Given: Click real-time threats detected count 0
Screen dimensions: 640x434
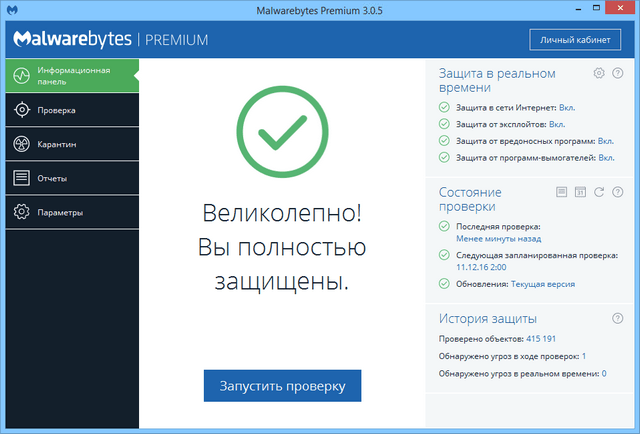Looking at the screenshot, I should [604, 374].
